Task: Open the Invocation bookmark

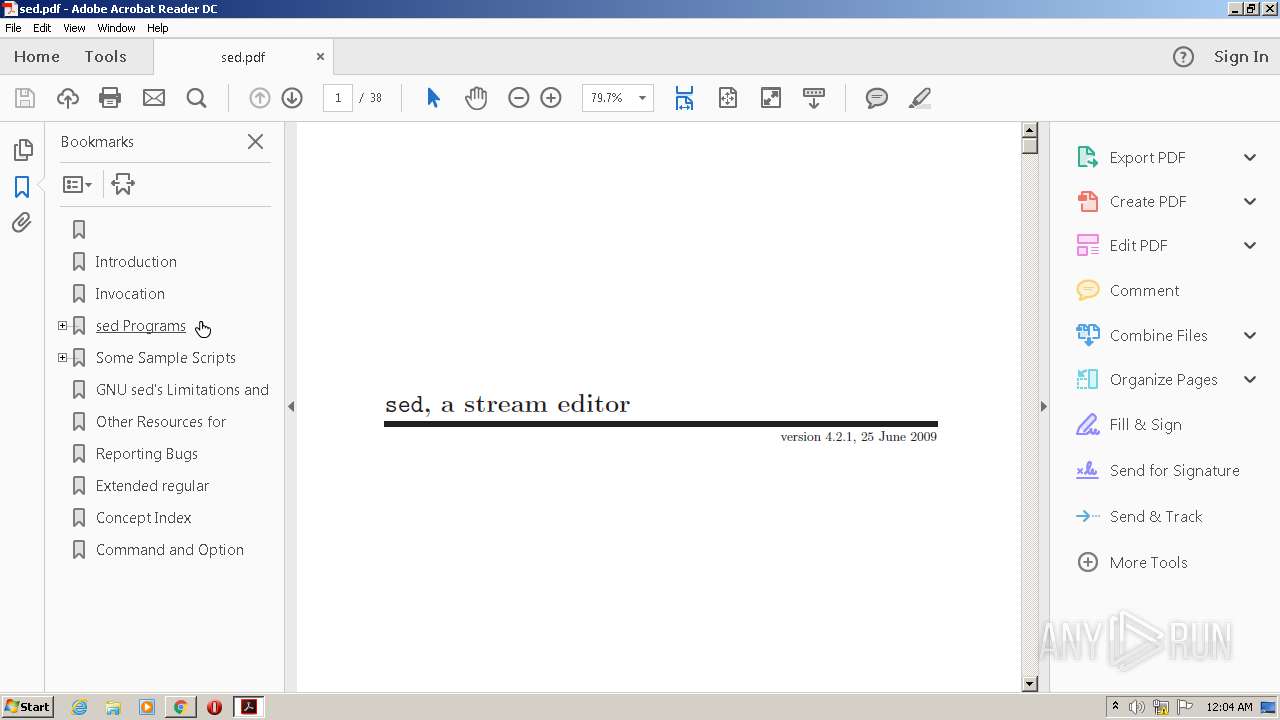Action: click(130, 294)
